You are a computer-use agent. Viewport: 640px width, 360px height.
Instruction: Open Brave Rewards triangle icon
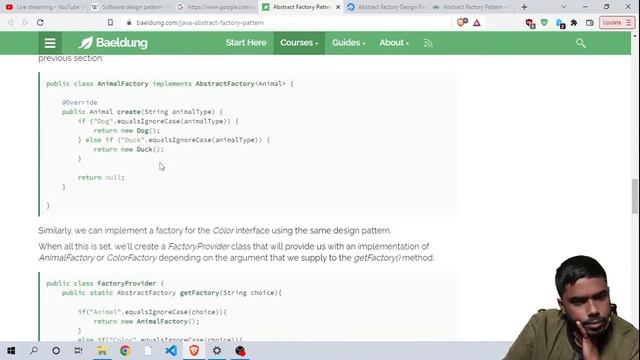[476, 23]
